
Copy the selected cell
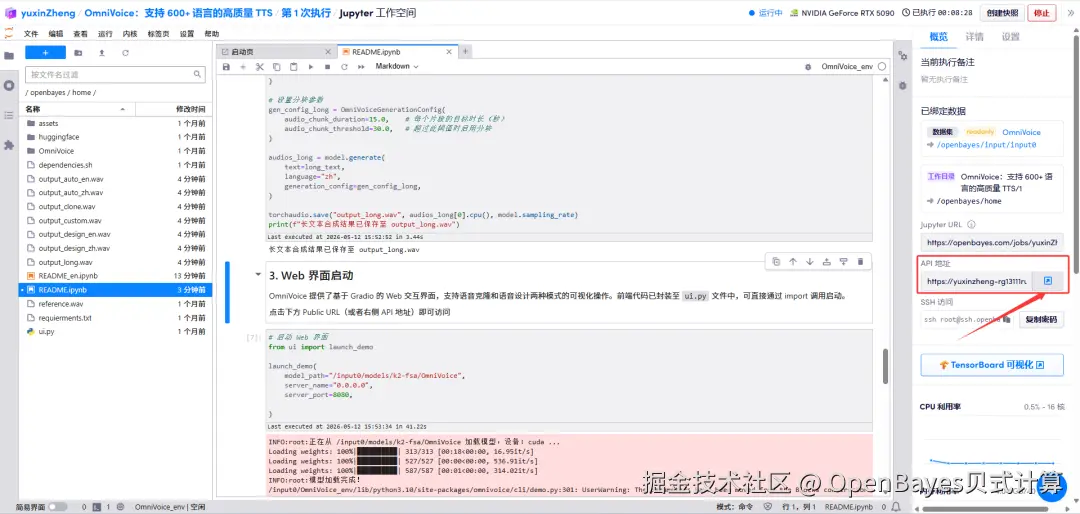[276, 67]
